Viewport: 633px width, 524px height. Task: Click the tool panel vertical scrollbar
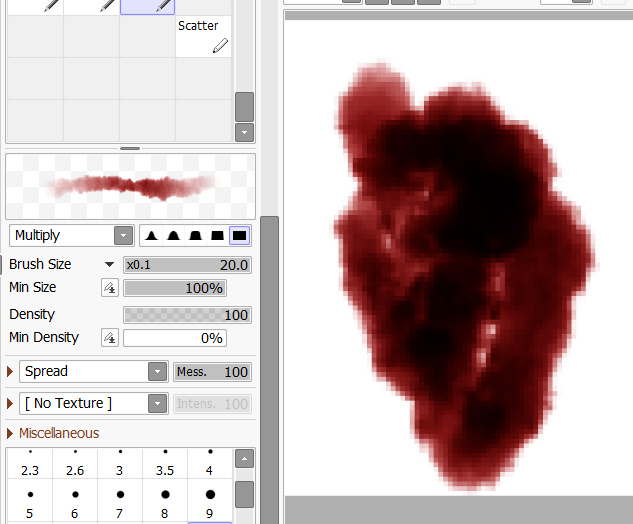point(270,370)
